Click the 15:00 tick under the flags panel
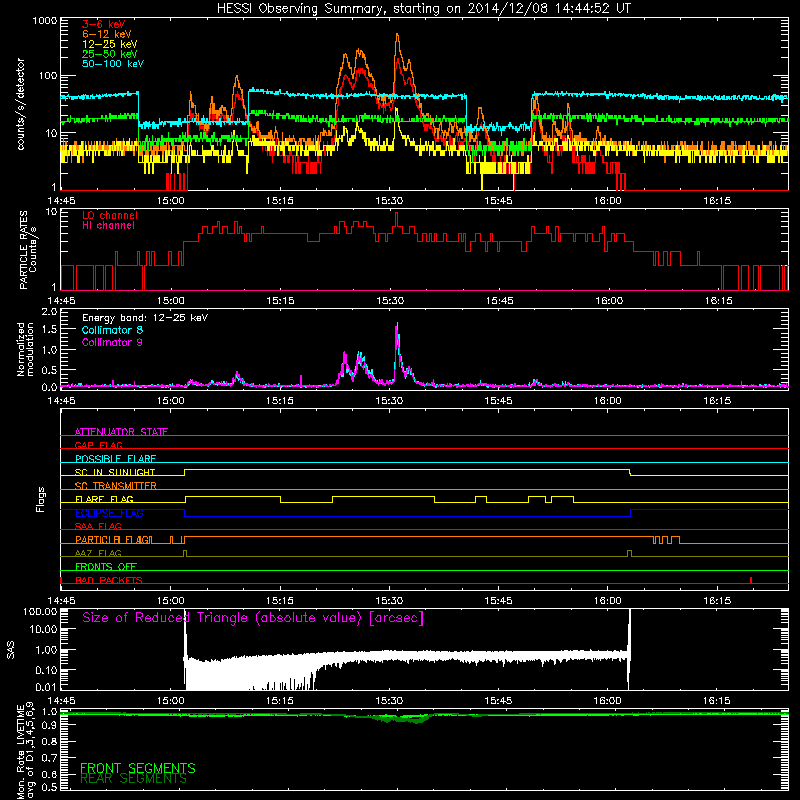The image size is (800, 800). coord(170,601)
